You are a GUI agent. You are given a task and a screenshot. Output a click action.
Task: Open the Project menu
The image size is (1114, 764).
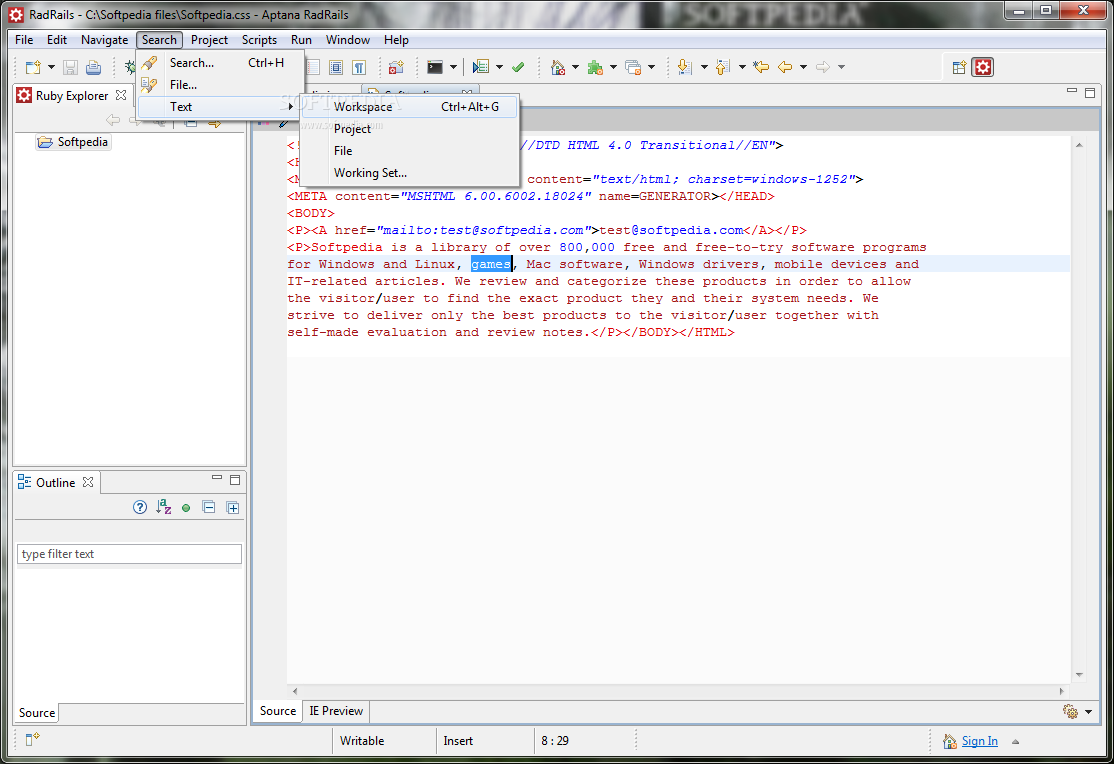[x=209, y=40]
